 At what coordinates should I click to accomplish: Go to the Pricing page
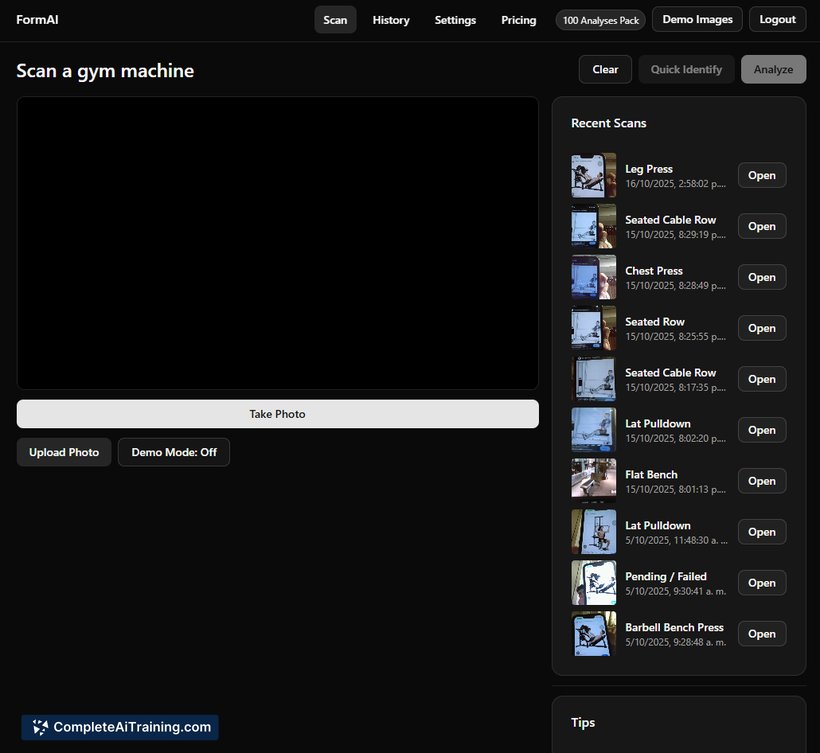click(518, 20)
